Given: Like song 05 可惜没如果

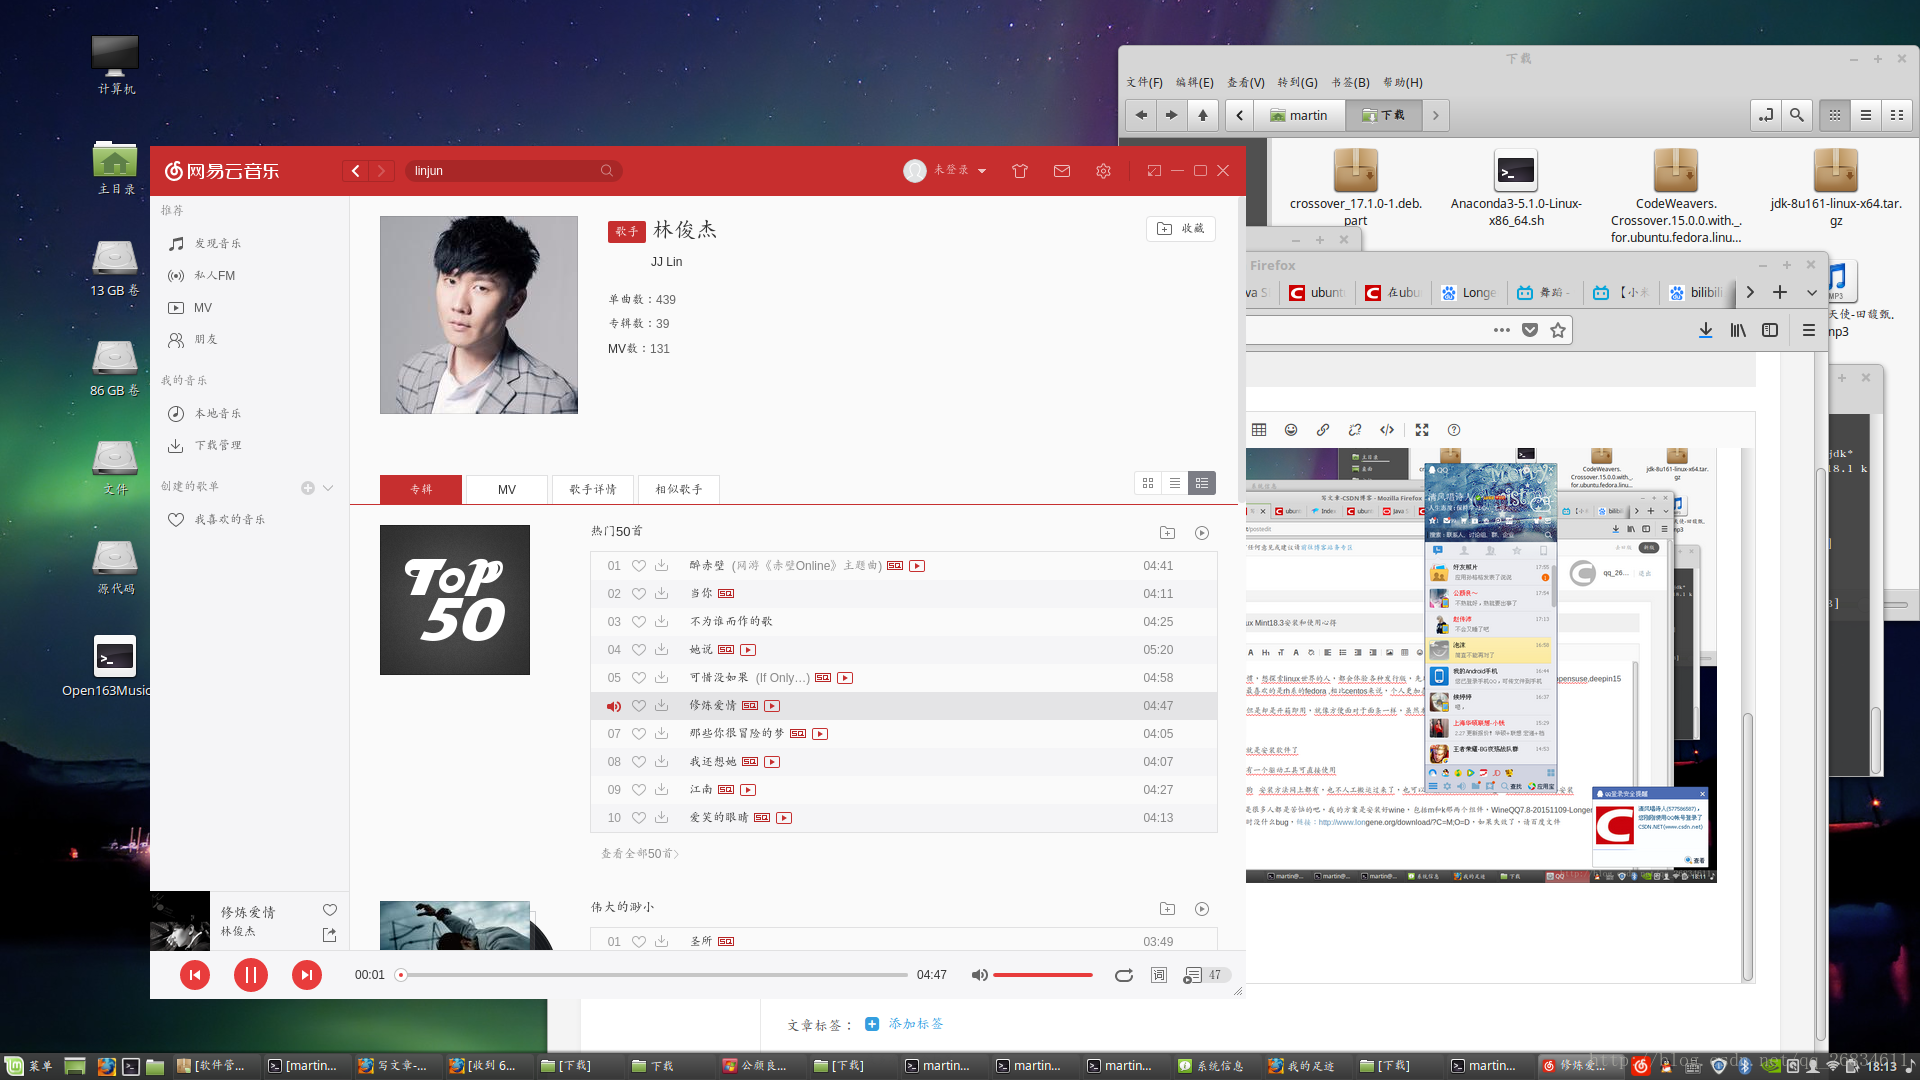Looking at the screenshot, I should tap(639, 678).
